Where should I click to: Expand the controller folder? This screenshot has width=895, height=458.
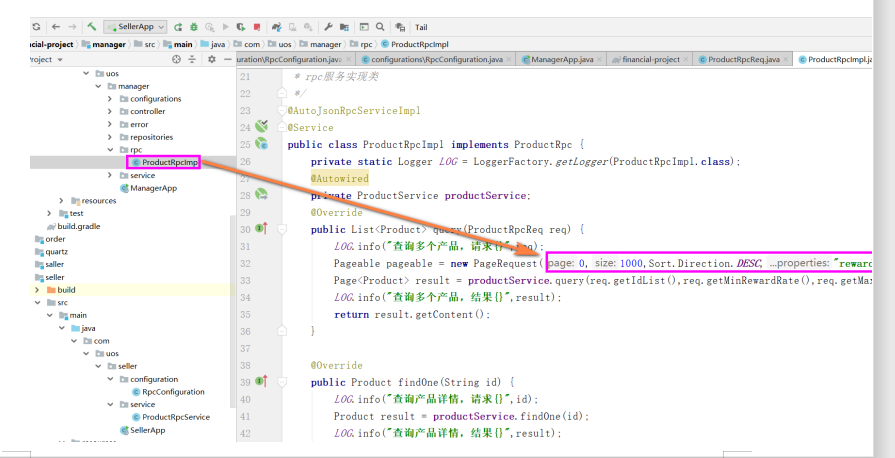(x=110, y=111)
